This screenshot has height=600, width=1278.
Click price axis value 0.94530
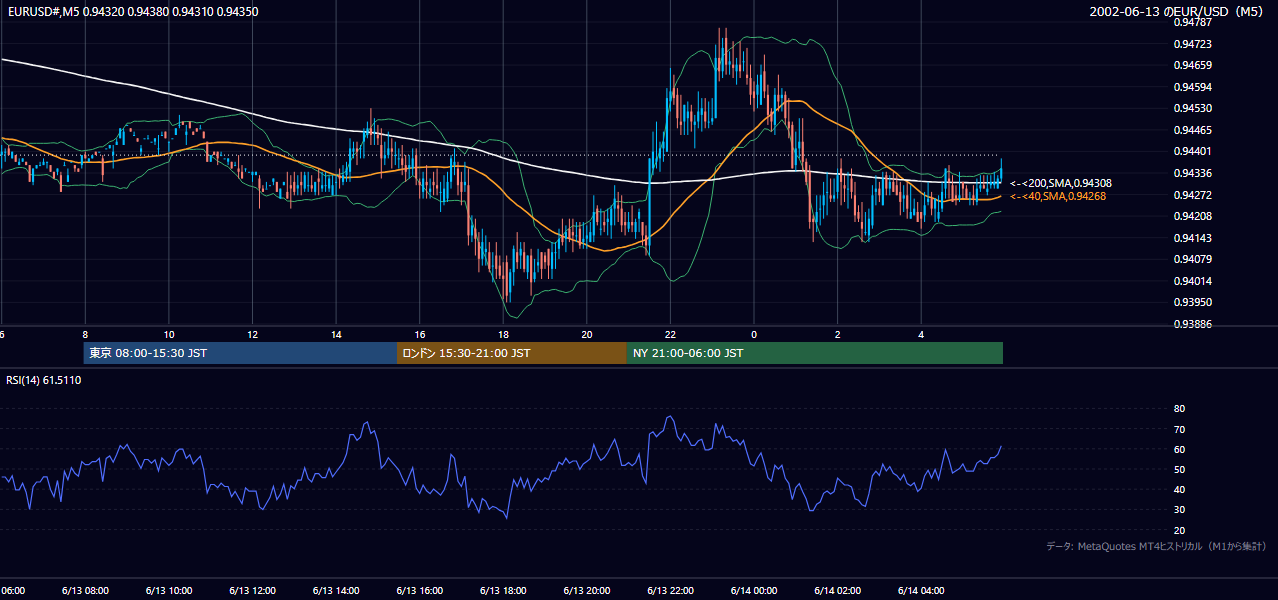tap(1193, 108)
